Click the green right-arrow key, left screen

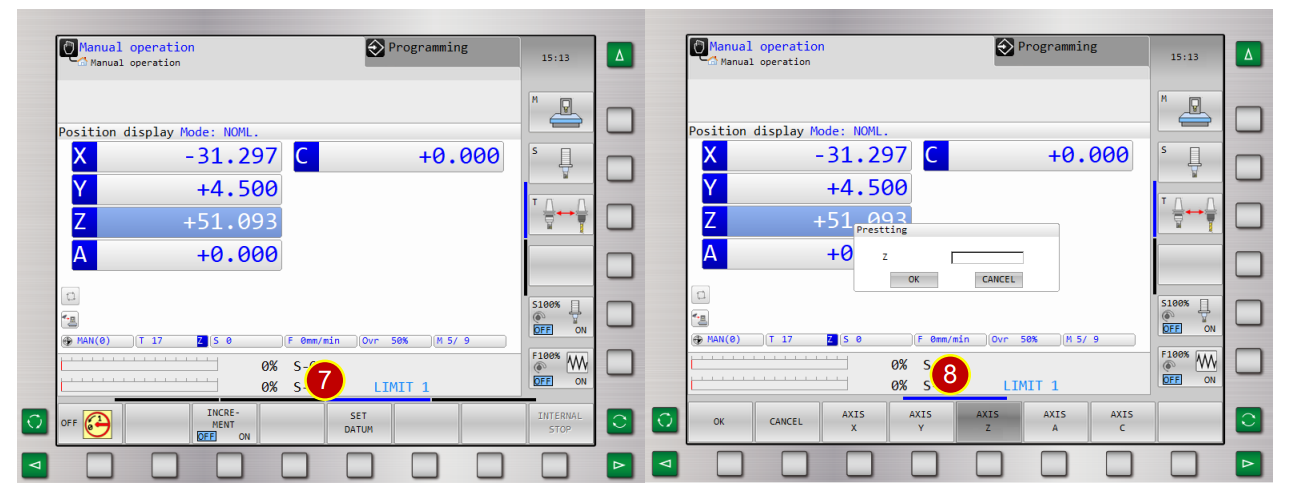click(x=619, y=465)
